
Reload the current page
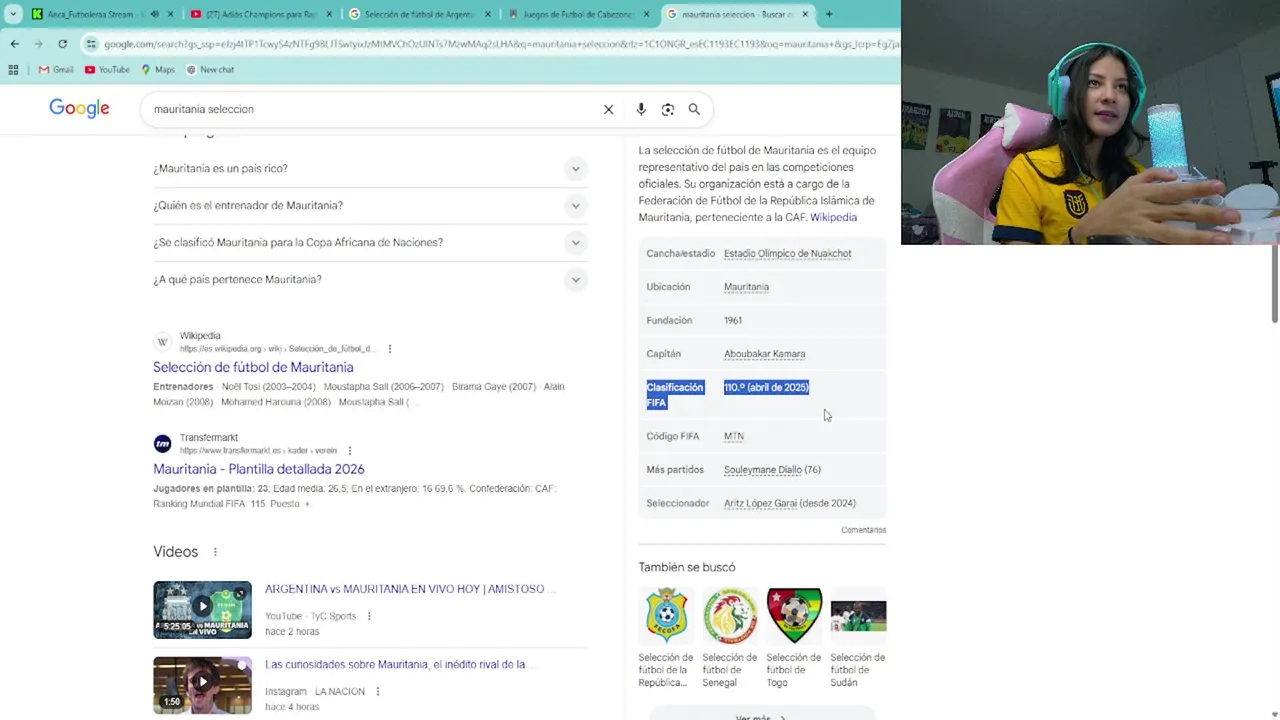point(62,44)
